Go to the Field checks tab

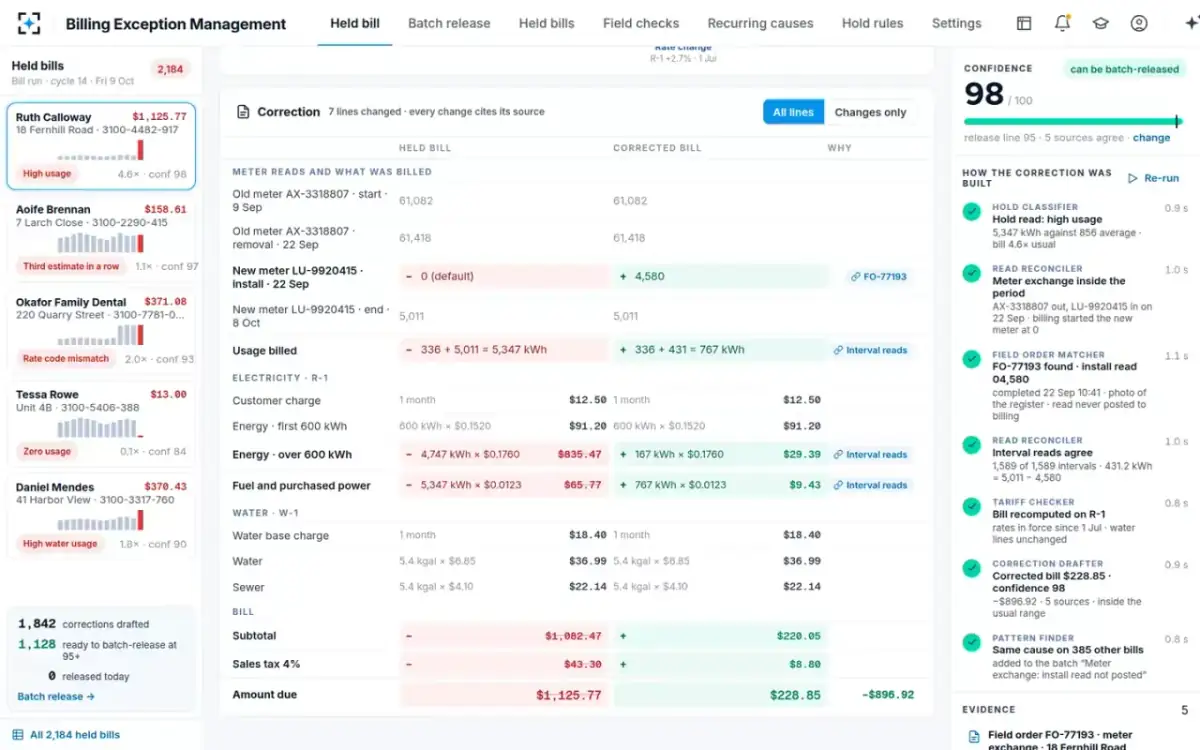[x=641, y=23]
